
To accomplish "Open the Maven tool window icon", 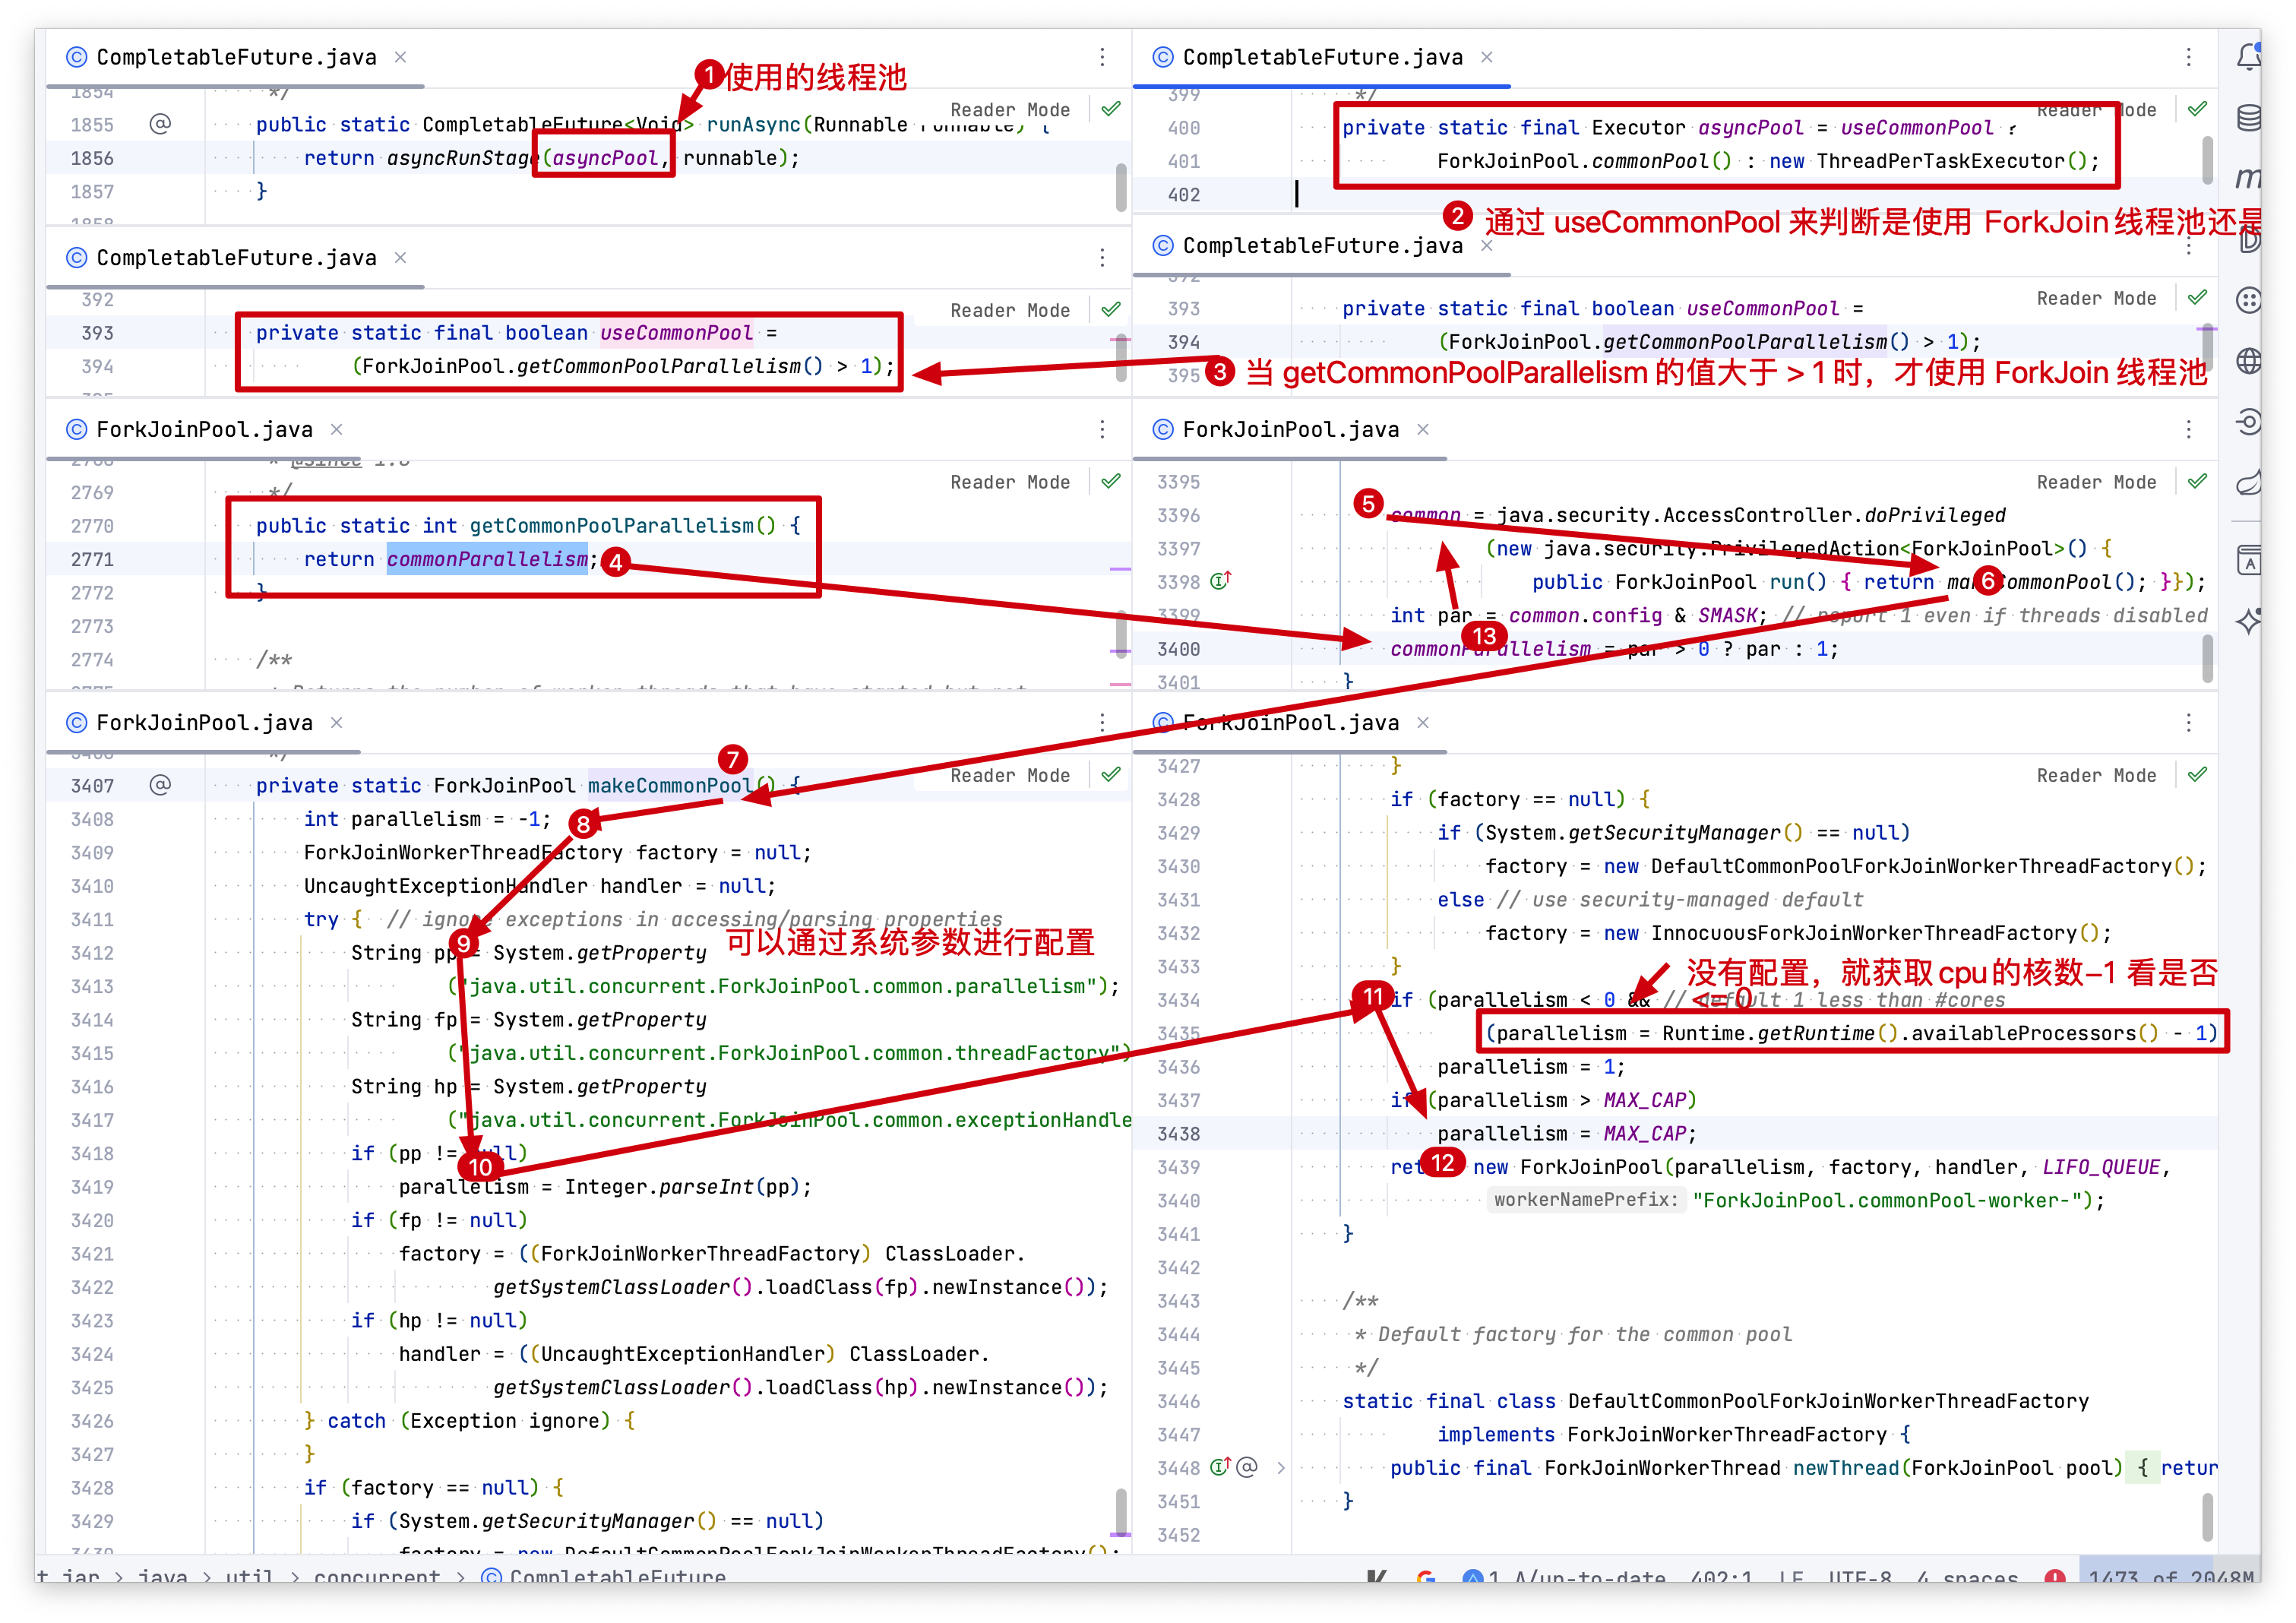I will [x=2249, y=178].
